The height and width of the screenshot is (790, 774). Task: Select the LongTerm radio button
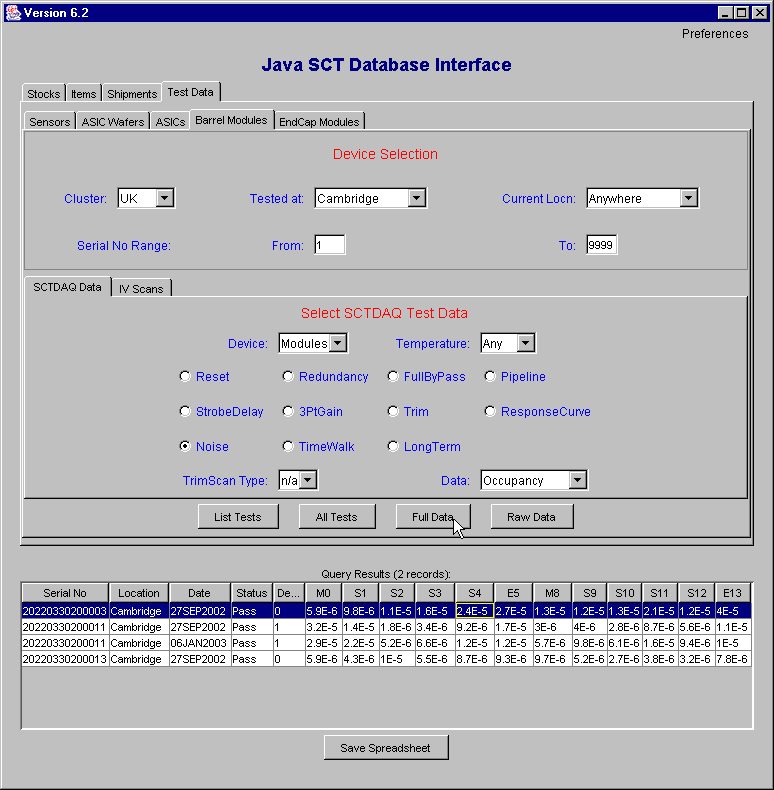(x=393, y=446)
